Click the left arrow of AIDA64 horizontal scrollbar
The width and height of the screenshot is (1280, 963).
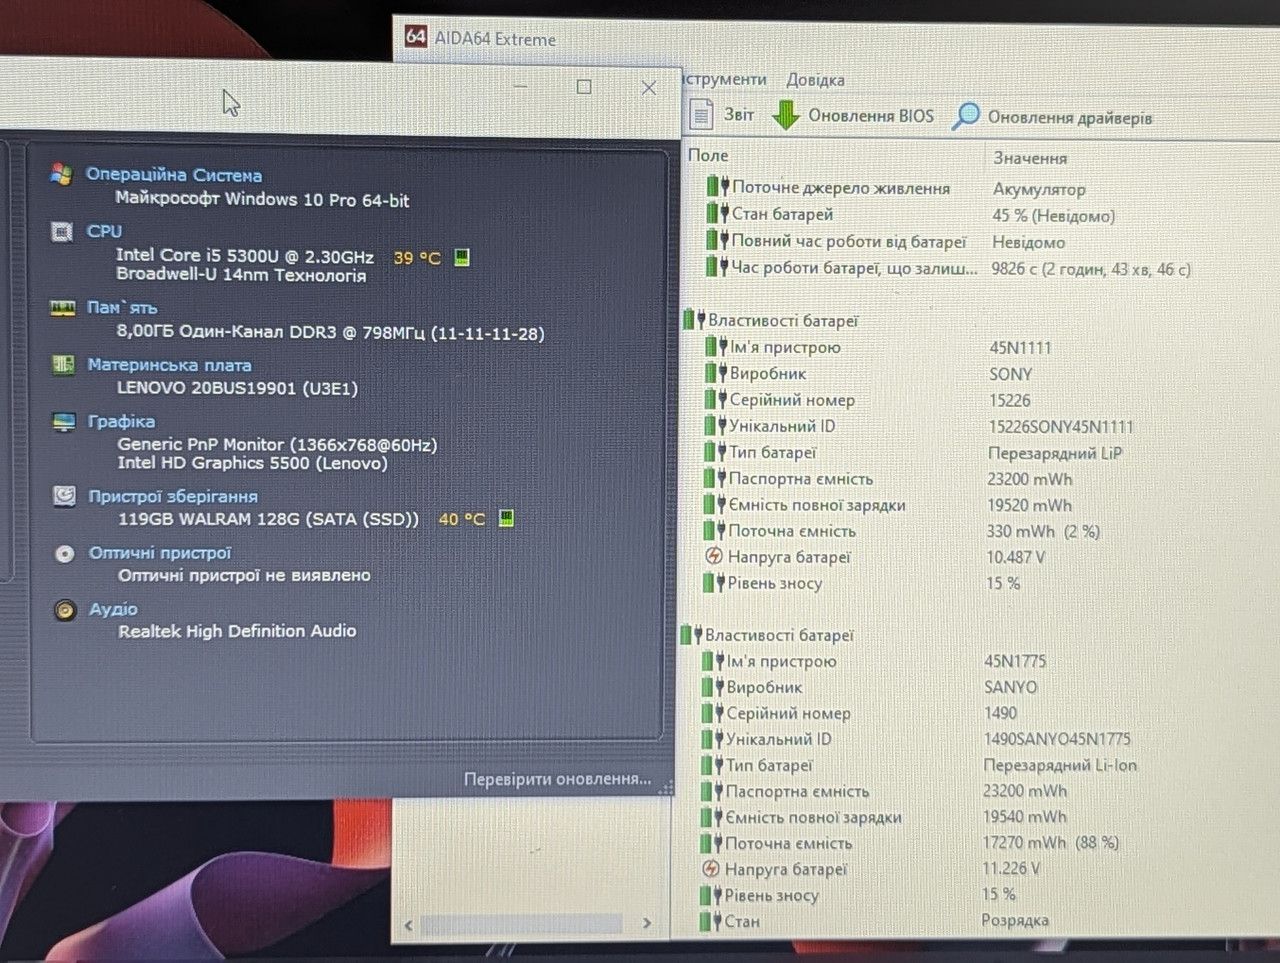[408, 925]
